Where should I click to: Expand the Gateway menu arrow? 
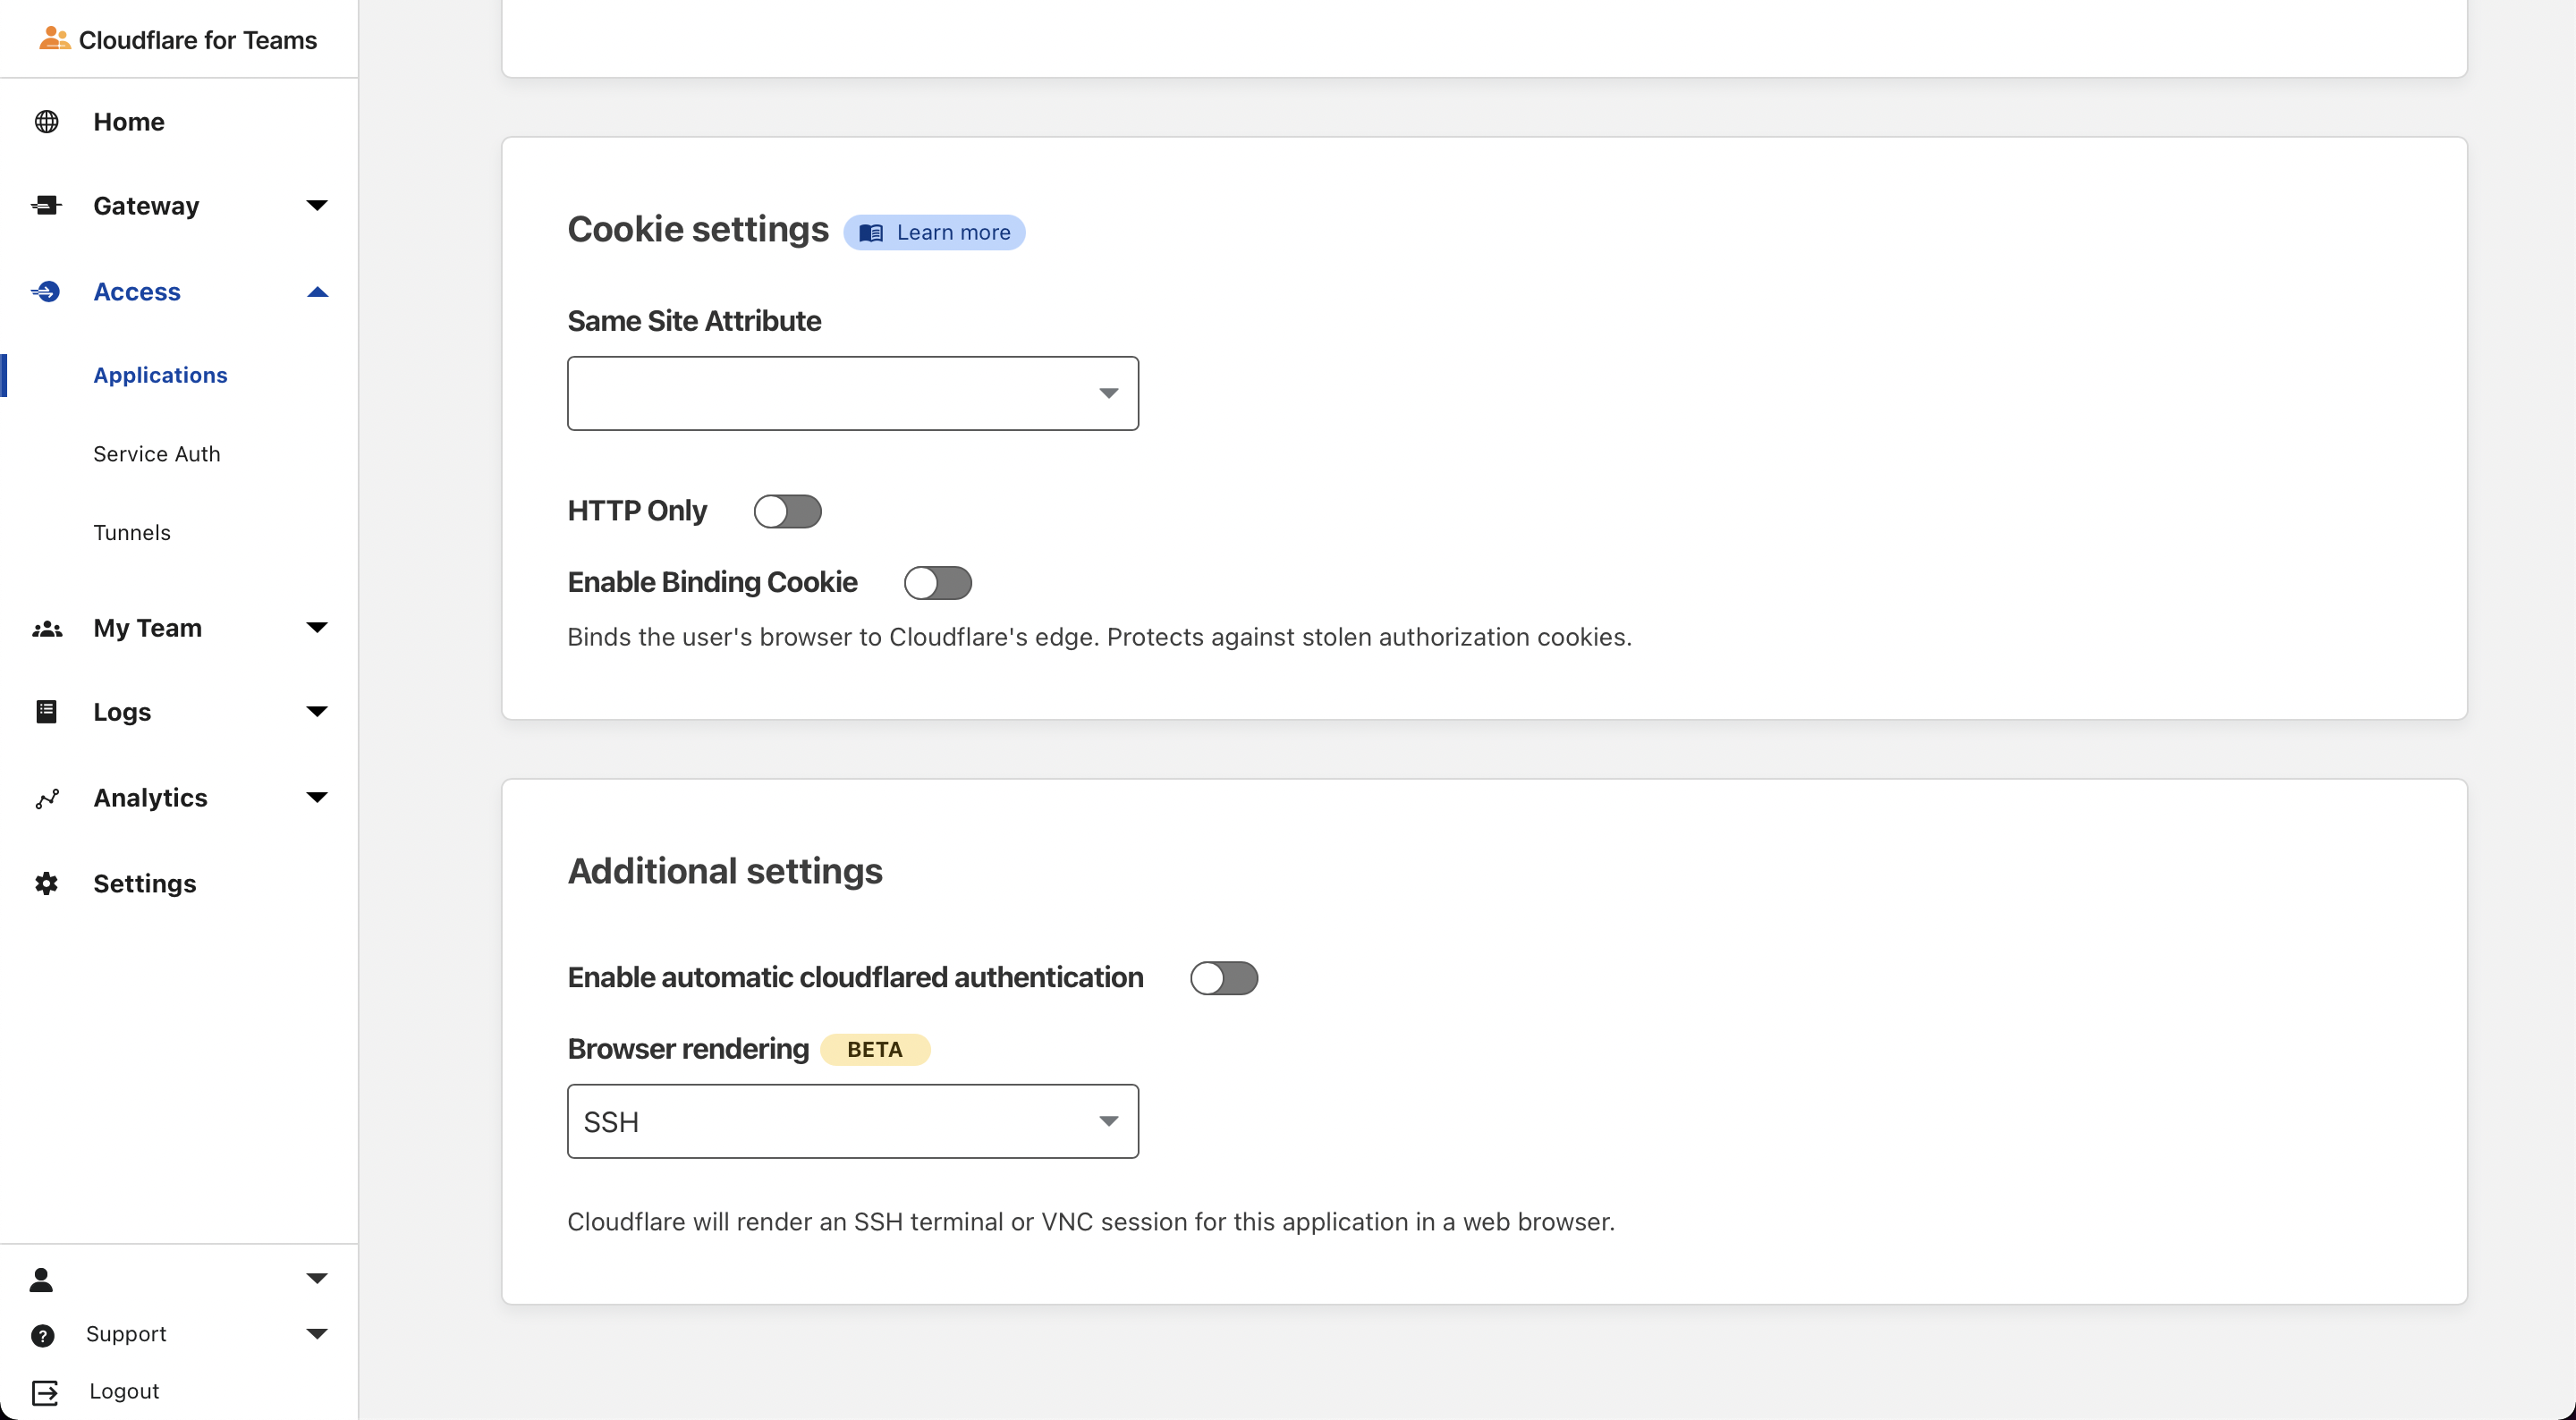tap(317, 206)
